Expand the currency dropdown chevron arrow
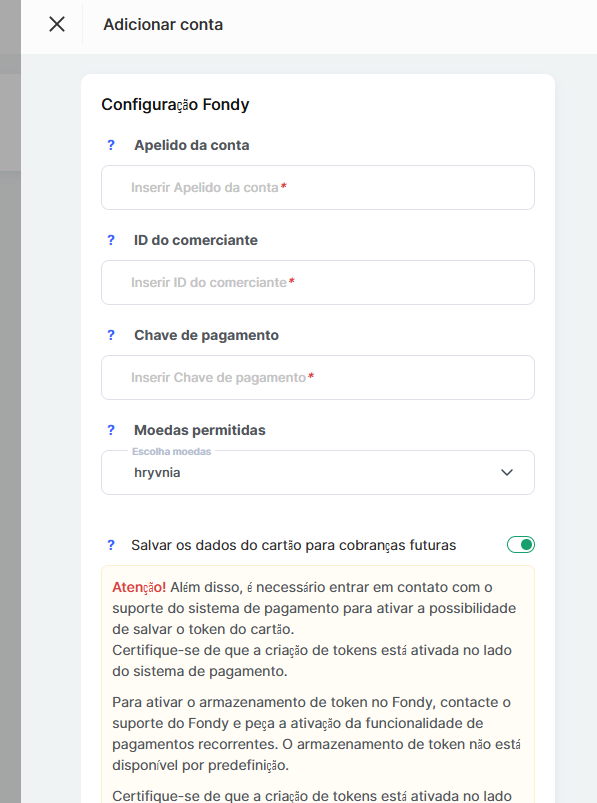 pos(507,473)
